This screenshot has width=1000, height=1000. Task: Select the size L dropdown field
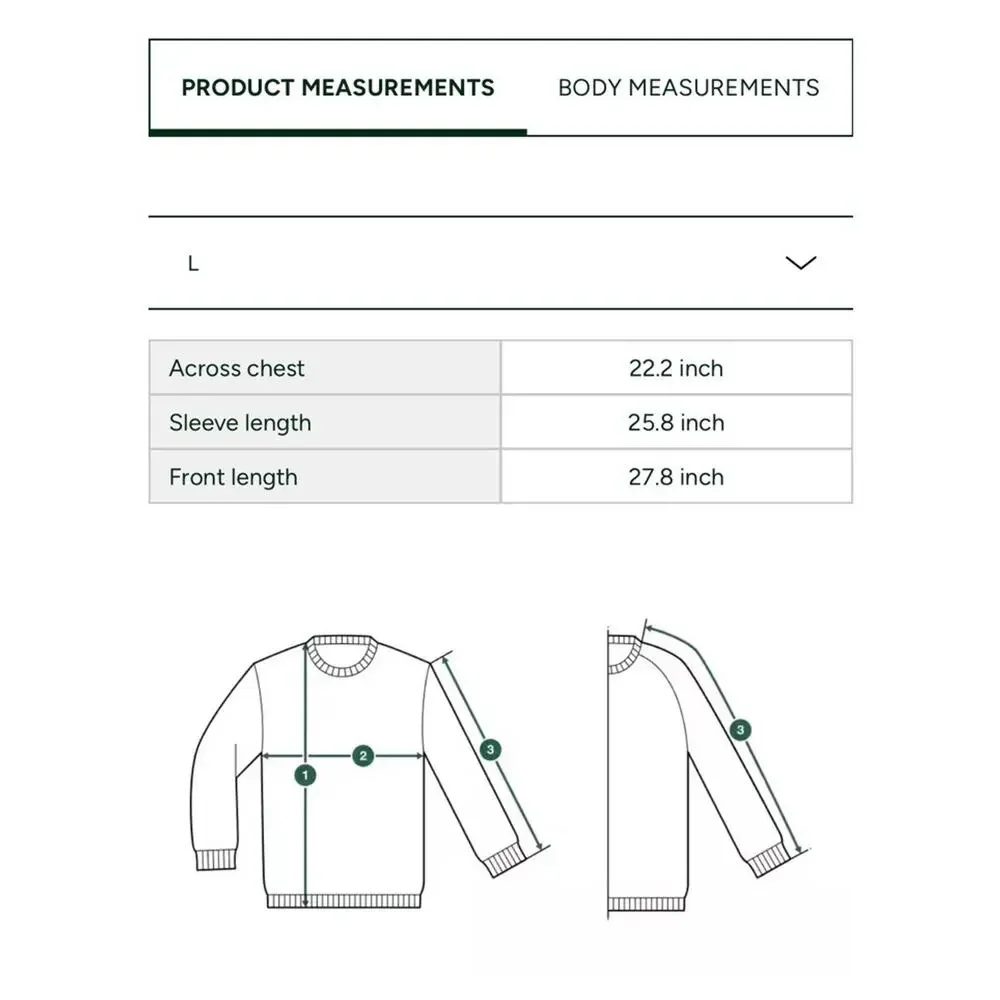click(x=501, y=263)
